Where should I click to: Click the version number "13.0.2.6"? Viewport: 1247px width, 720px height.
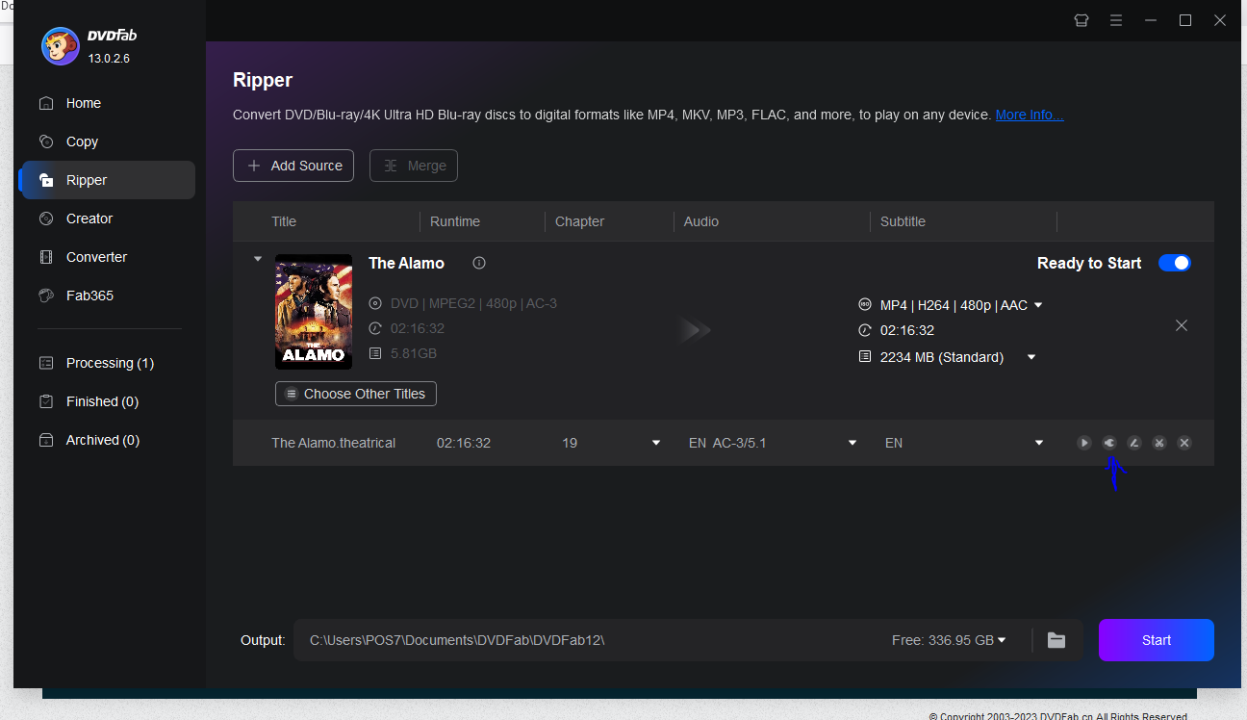click(109, 59)
